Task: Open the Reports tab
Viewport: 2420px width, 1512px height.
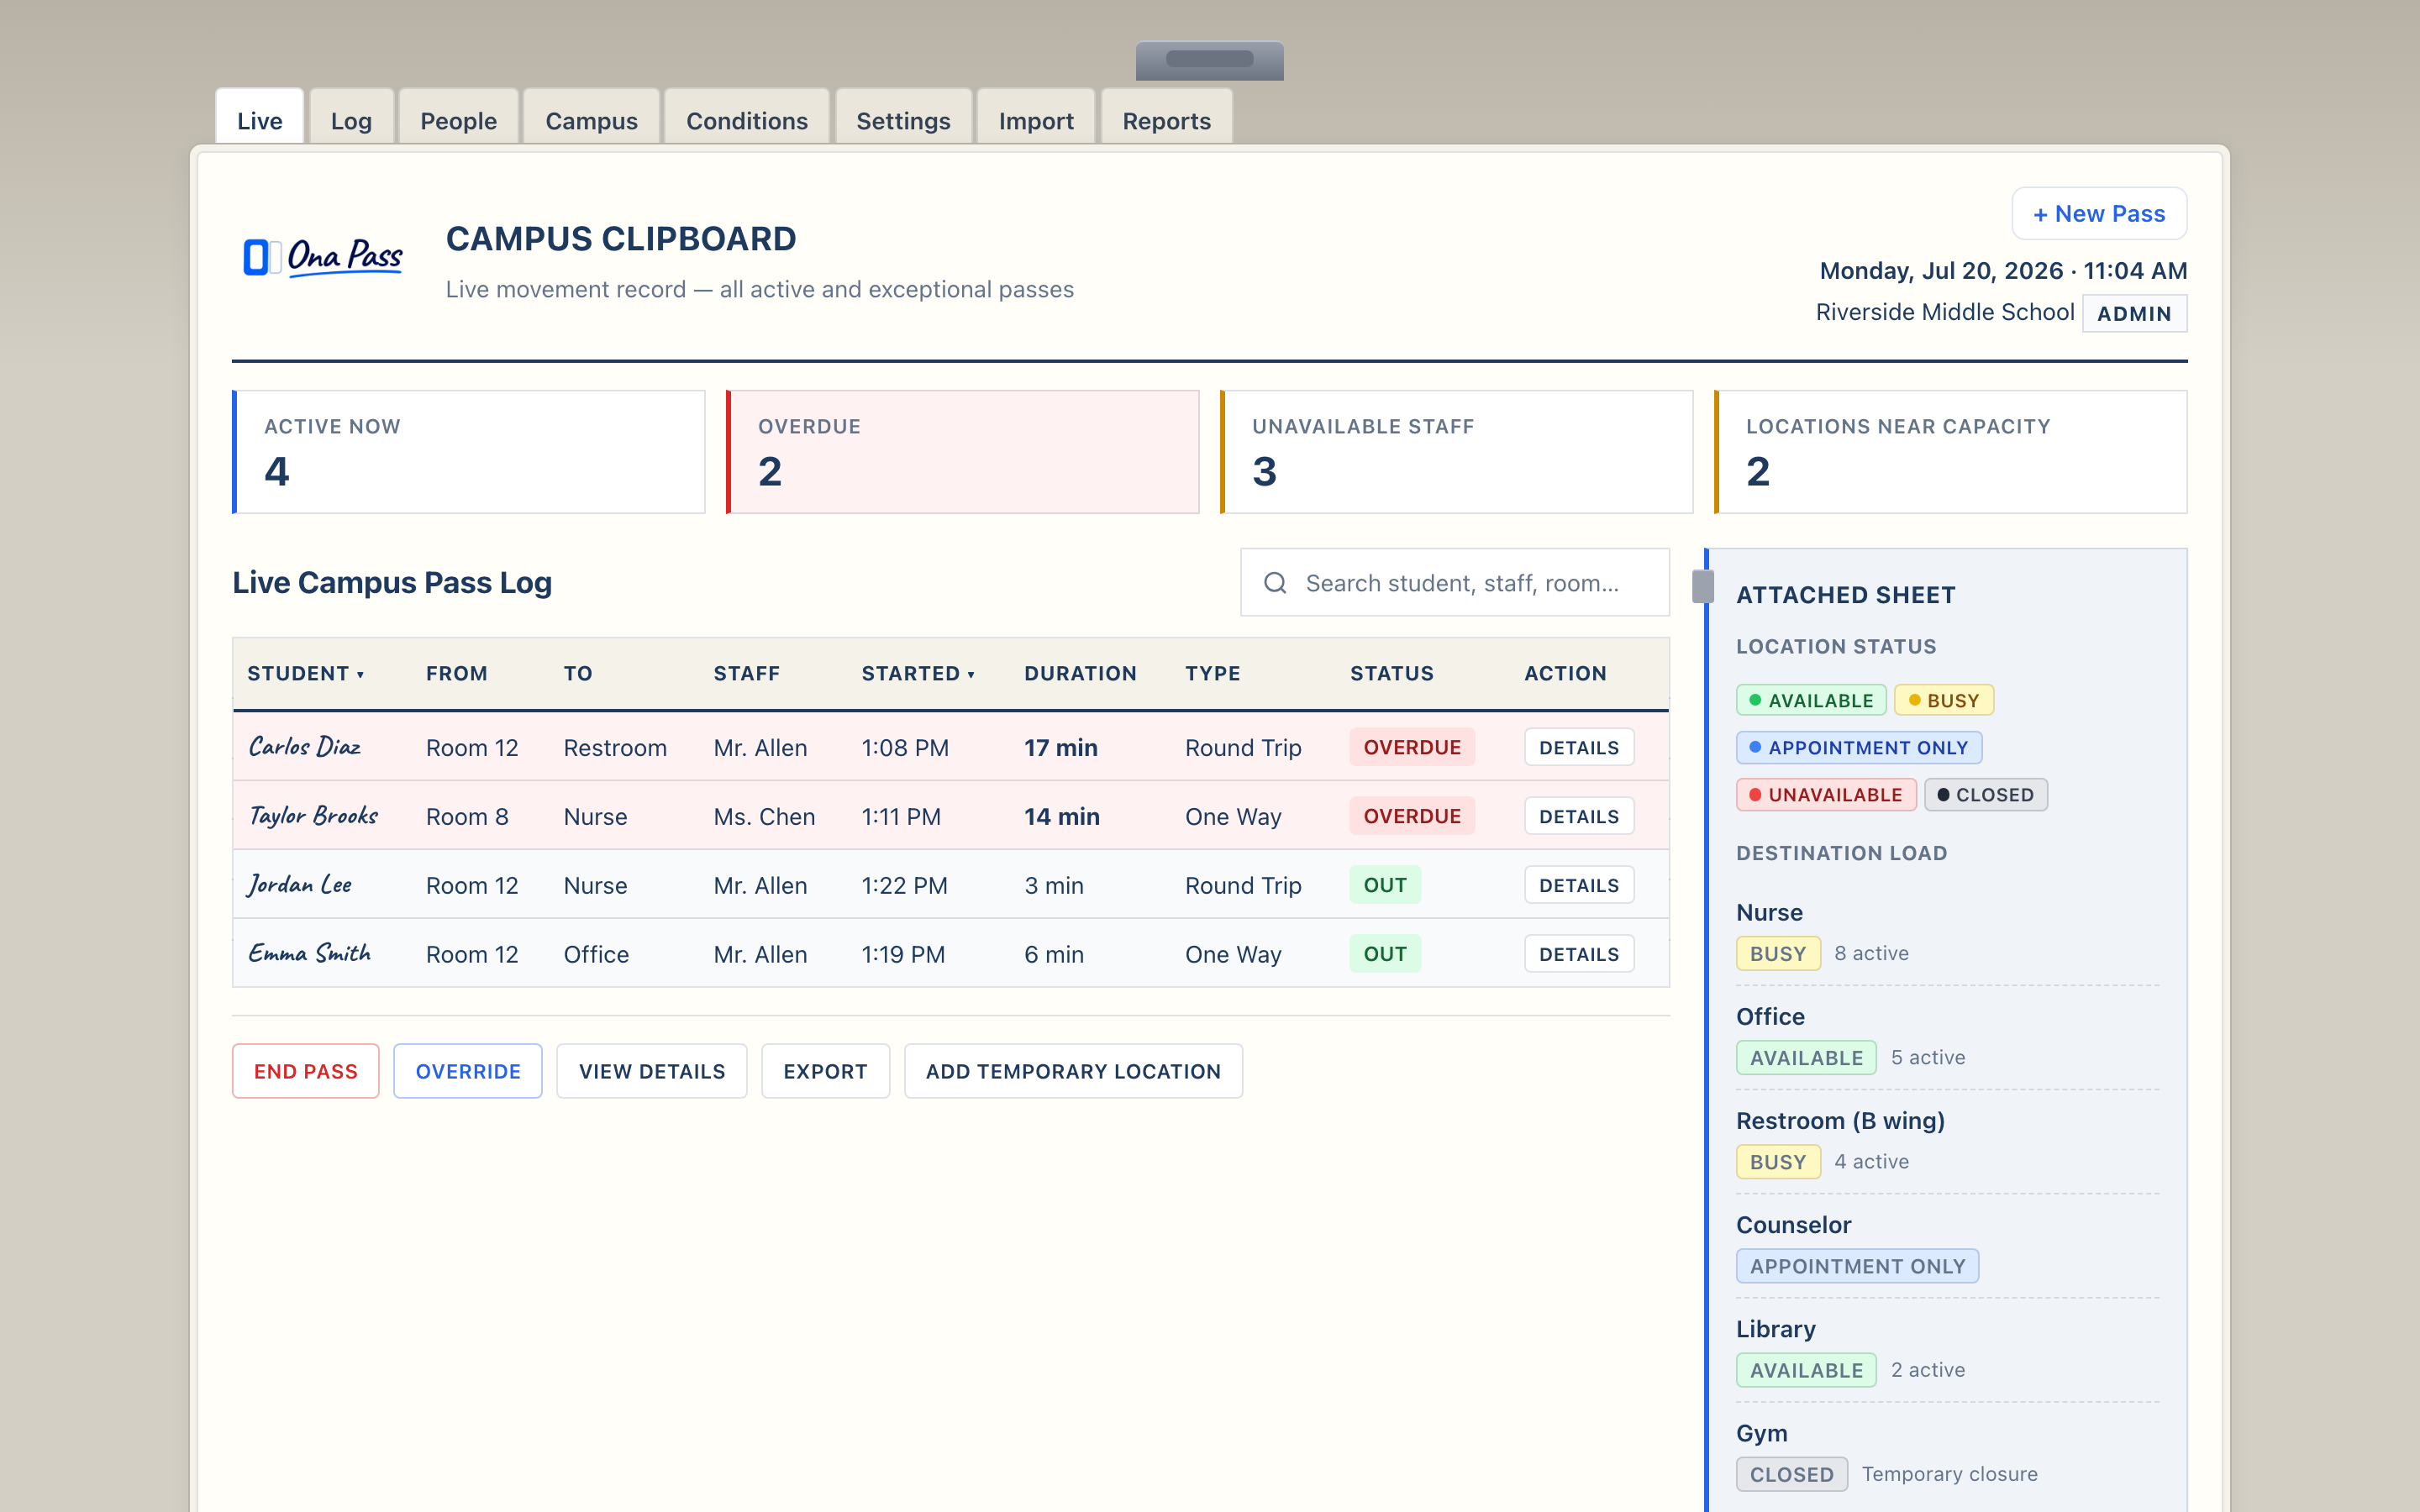Action: pos(1166,118)
